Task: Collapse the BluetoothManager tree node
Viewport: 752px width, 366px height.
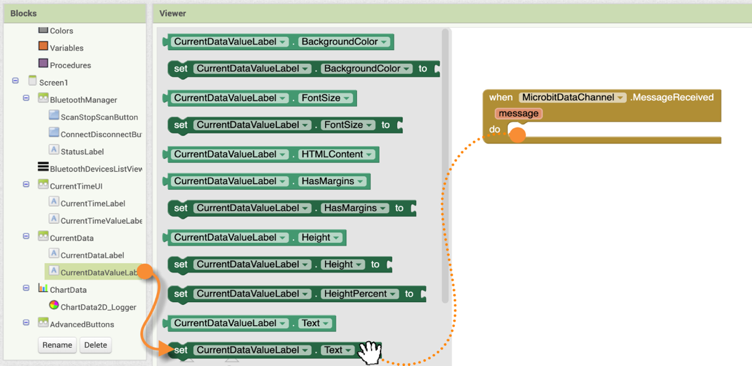Action: [x=26, y=99]
